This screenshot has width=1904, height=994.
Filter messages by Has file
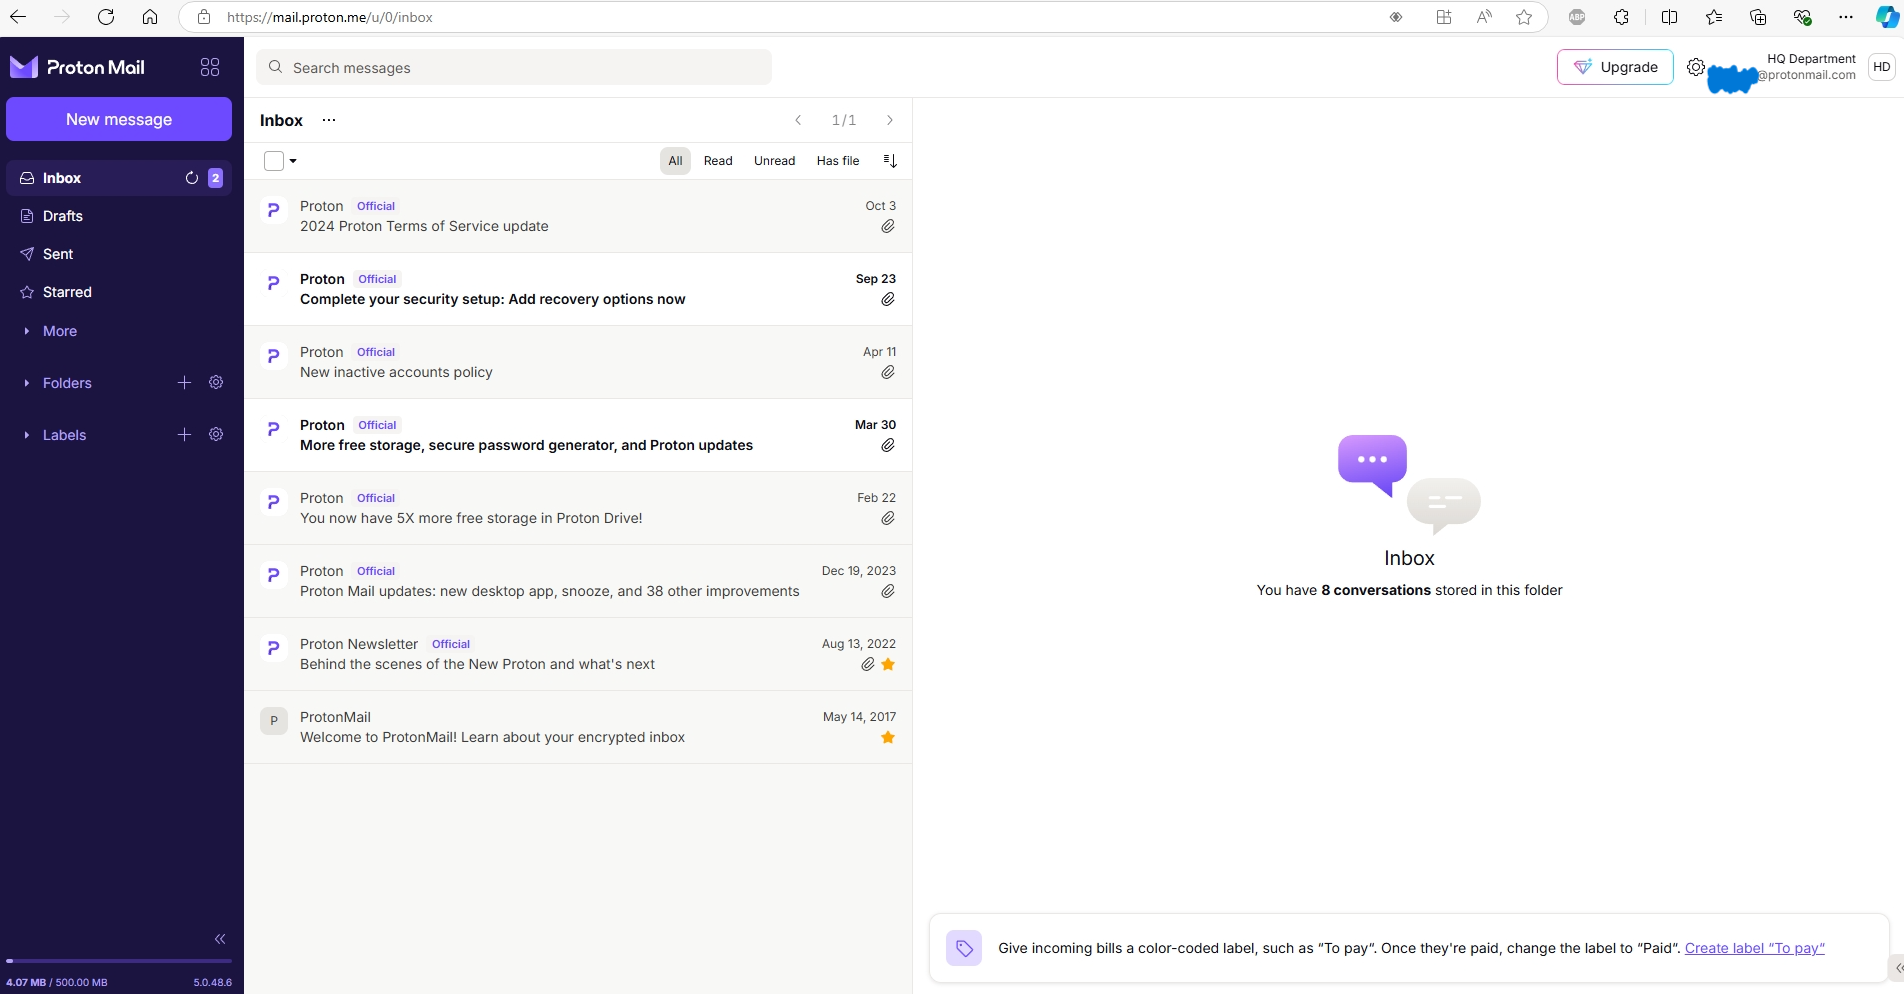[838, 161]
